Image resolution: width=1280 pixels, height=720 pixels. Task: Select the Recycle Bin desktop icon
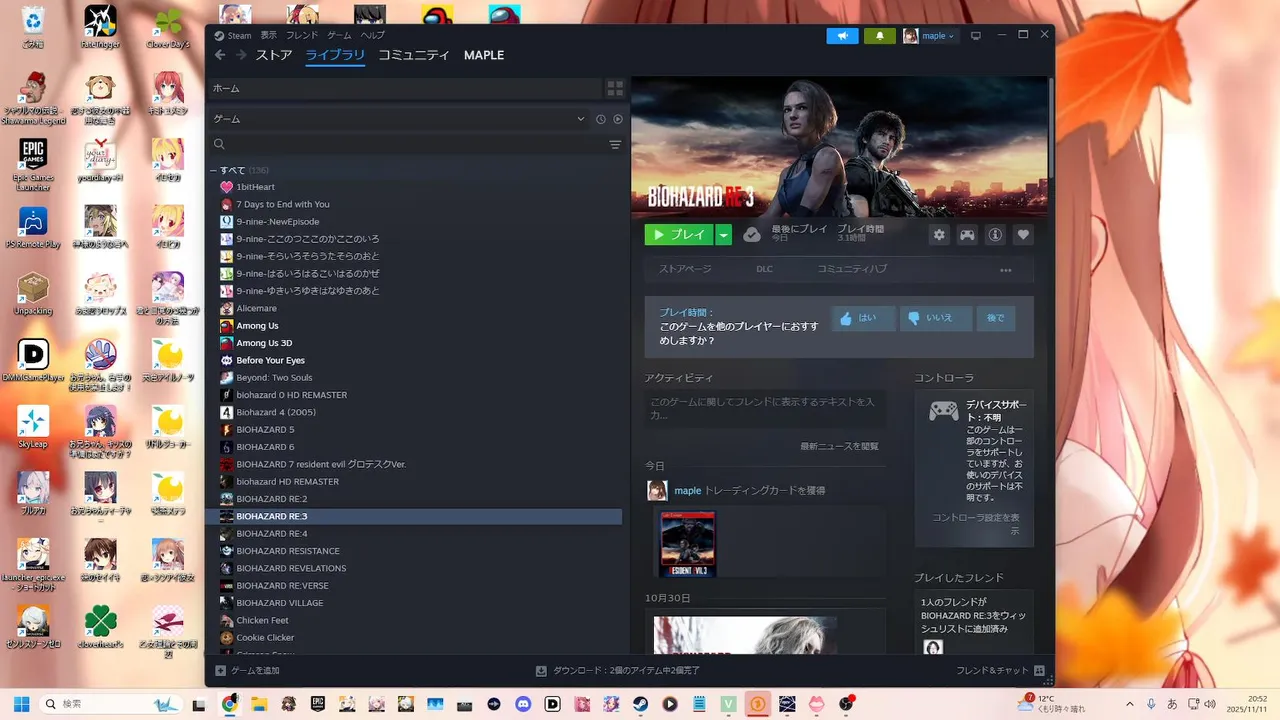[33, 28]
